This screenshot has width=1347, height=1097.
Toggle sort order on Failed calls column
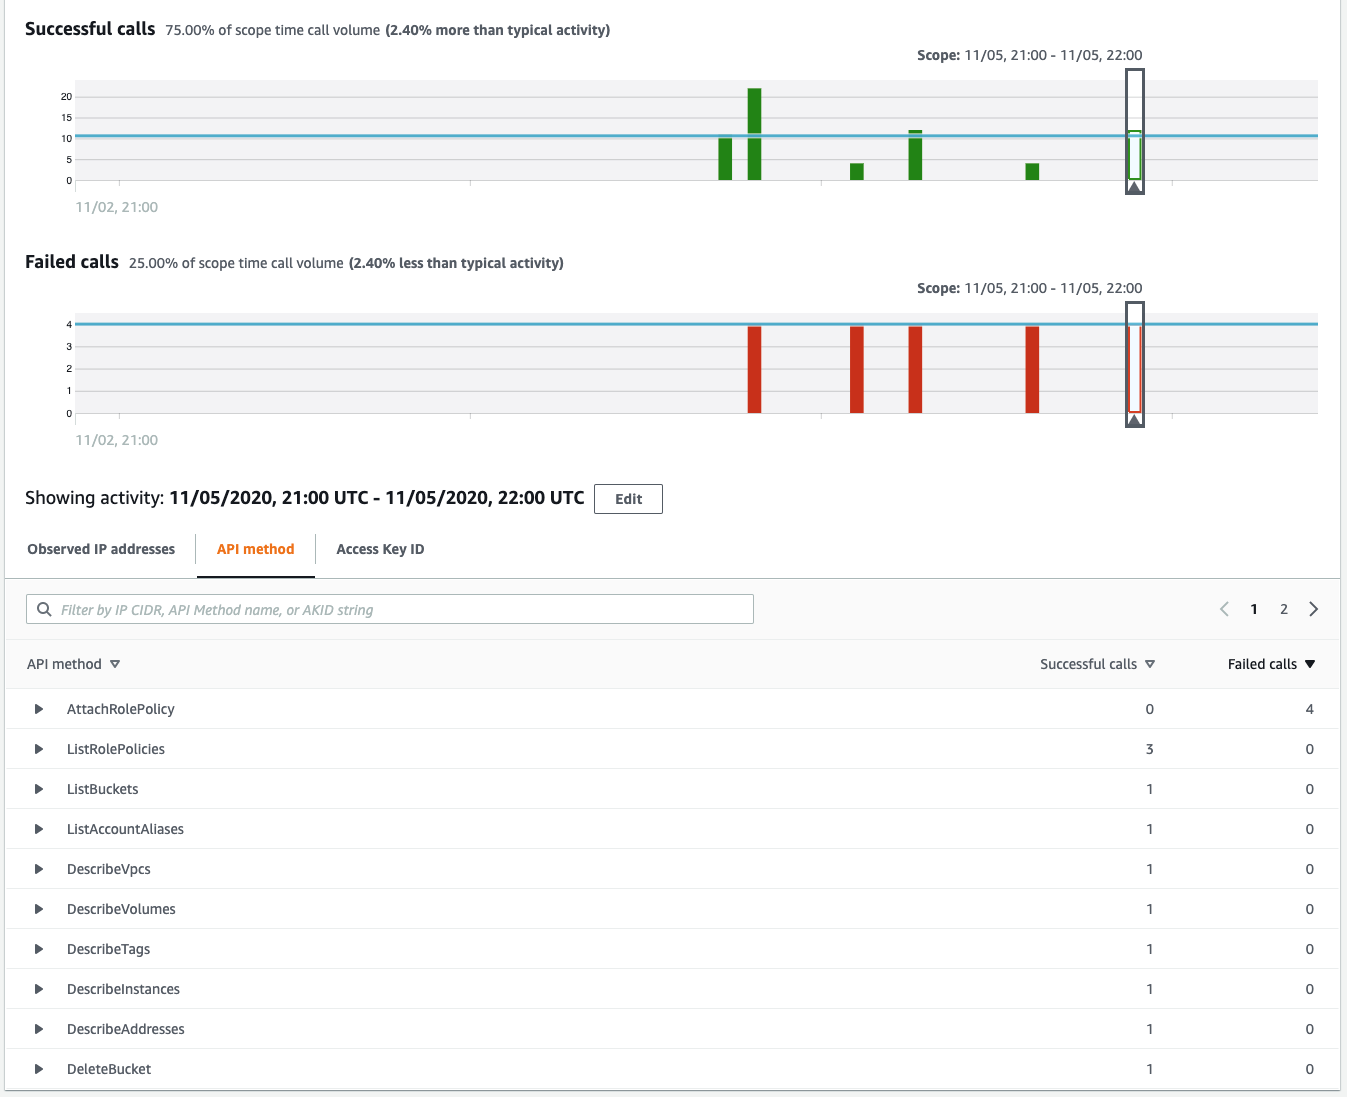point(1310,663)
